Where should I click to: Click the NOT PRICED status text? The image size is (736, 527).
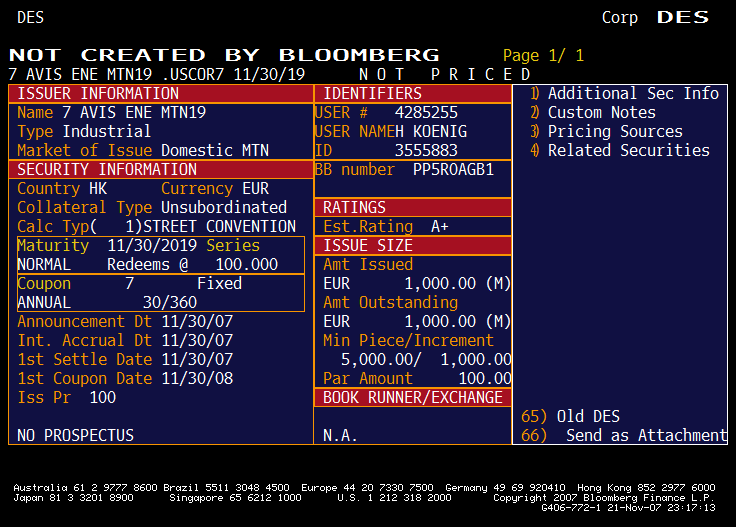[x=445, y=75]
